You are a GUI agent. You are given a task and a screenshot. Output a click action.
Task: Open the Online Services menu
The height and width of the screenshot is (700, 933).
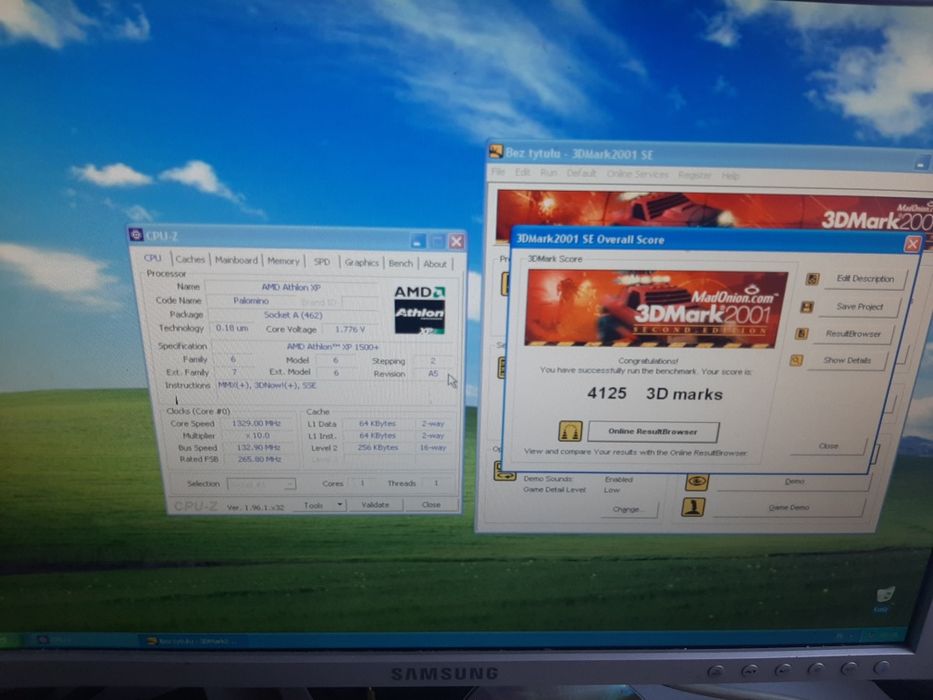point(637,174)
